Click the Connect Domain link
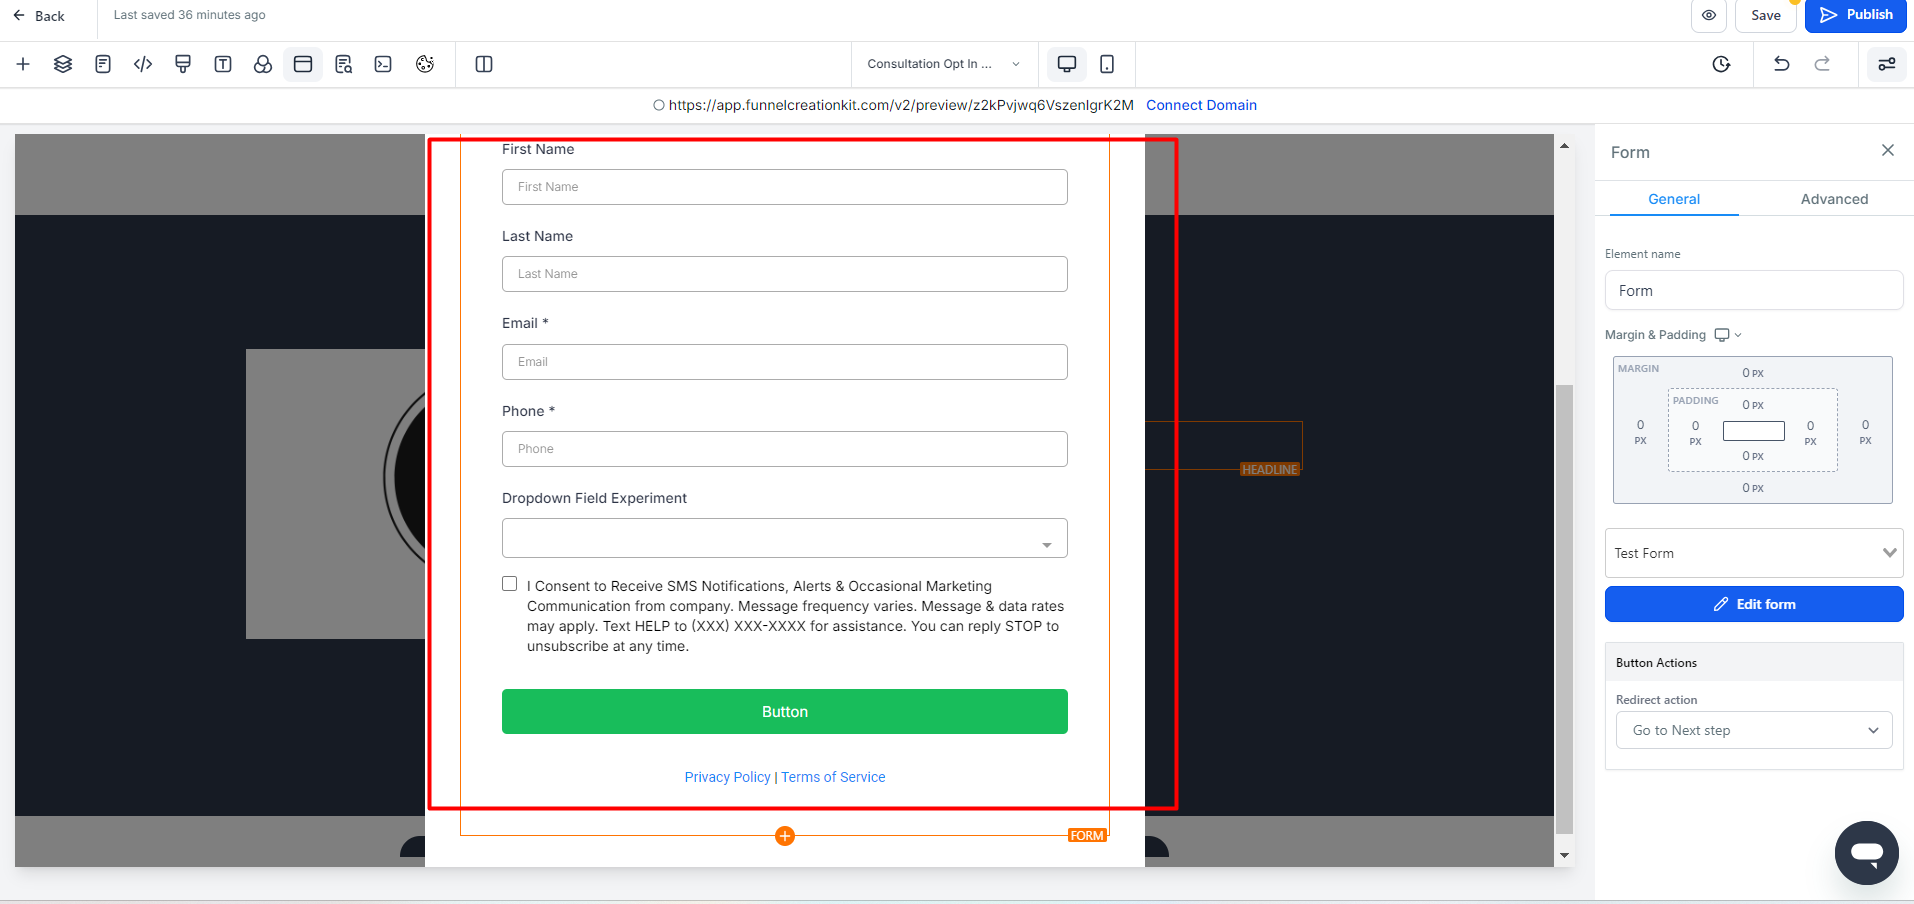The image size is (1914, 904). click(x=1201, y=105)
